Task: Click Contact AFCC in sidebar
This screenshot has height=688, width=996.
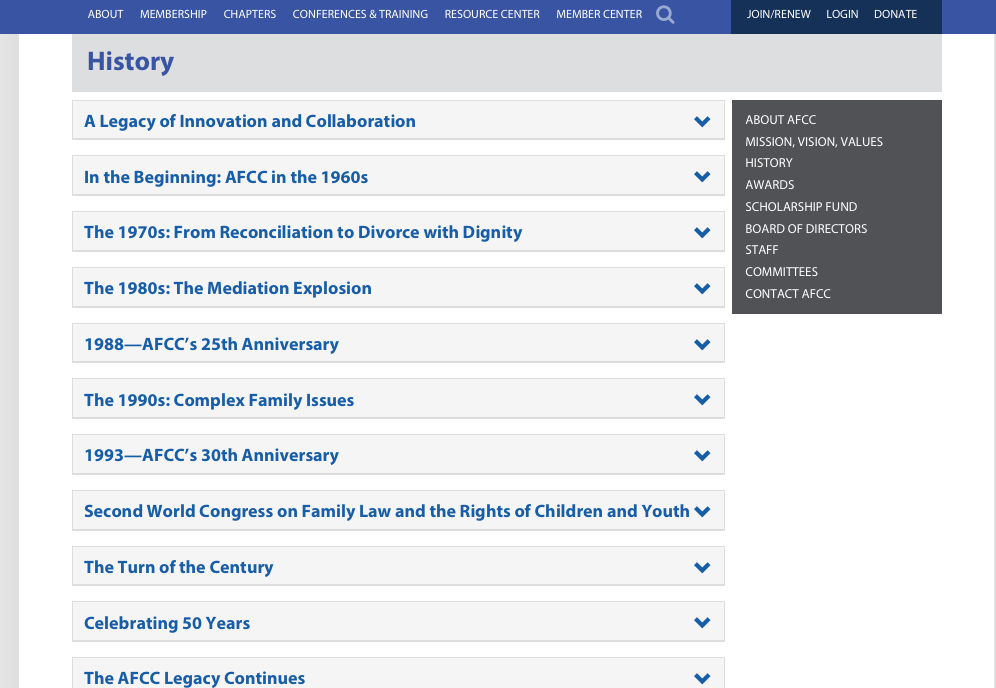Action: (788, 294)
